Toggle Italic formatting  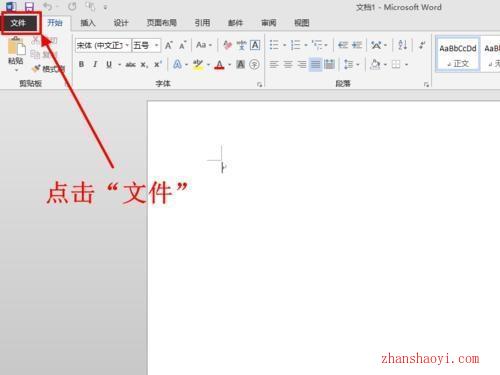point(95,64)
